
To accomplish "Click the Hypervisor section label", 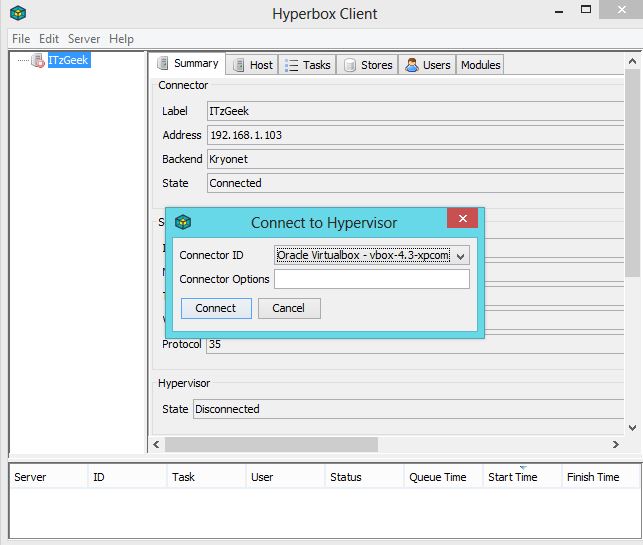I will (184, 383).
